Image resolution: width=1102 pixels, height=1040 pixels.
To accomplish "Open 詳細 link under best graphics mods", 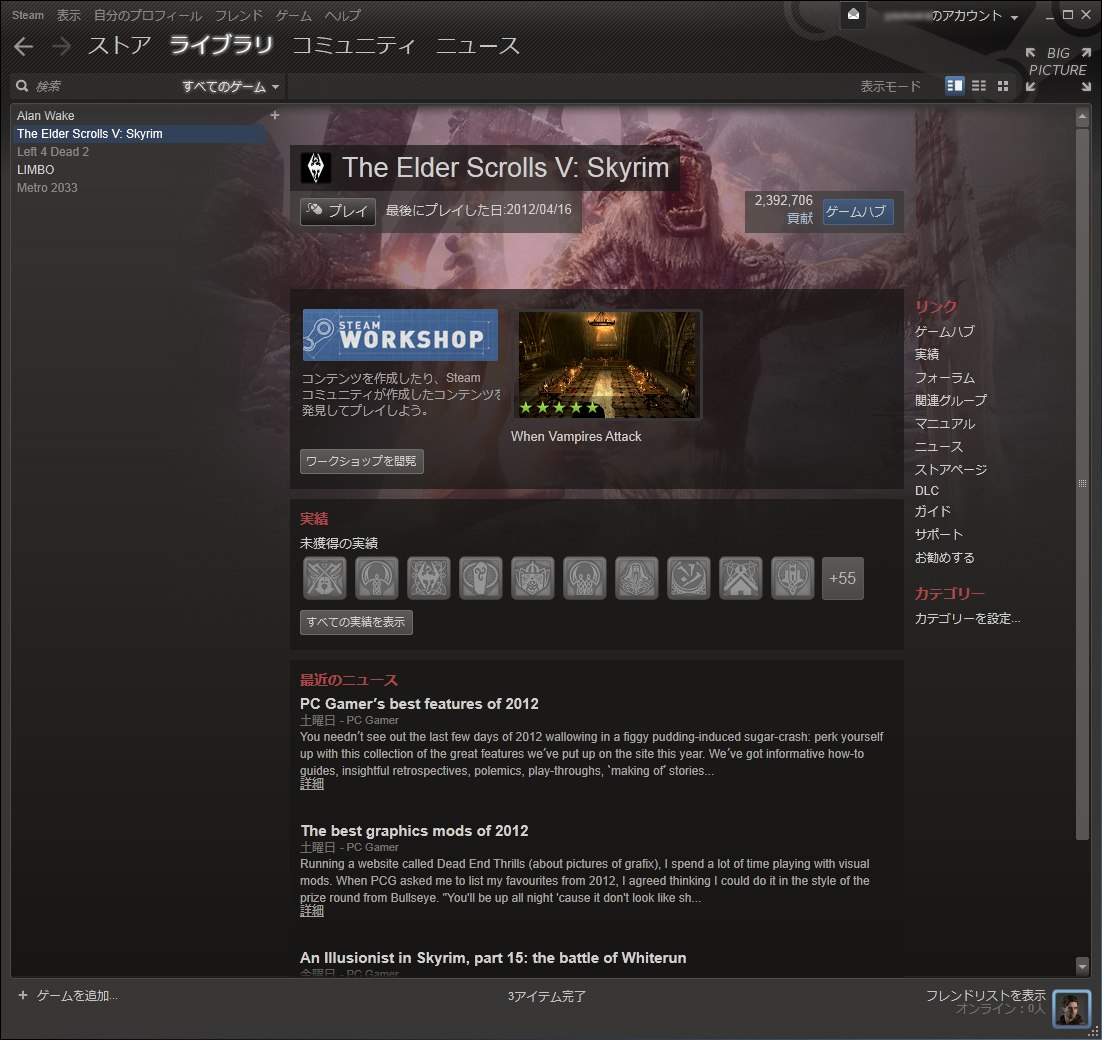I will (311, 911).
